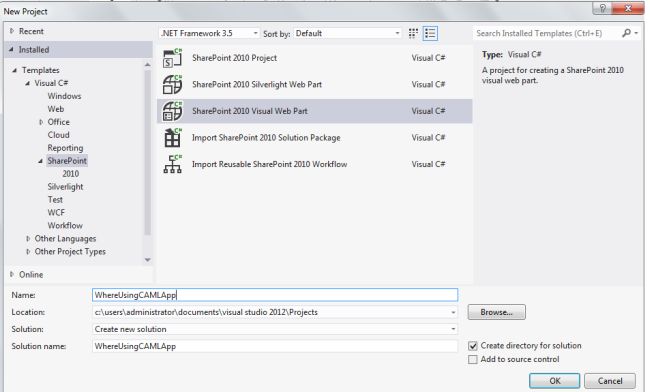Image resolution: width=650 pixels, height=392 pixels.
Task: Enable Add to source control checkbox
Action: point(473,359)
